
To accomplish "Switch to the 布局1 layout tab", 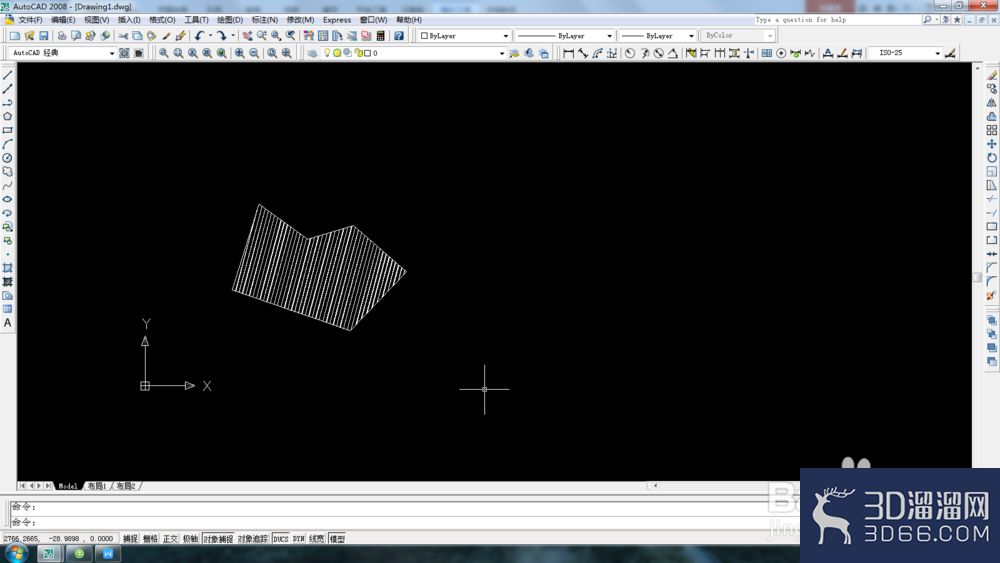I will (x=97, y=486).
